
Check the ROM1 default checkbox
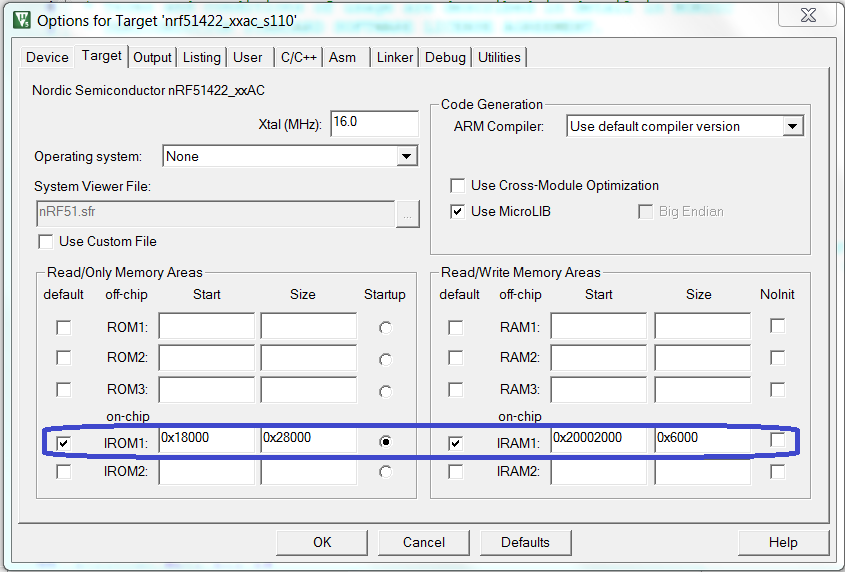[64, 327]
